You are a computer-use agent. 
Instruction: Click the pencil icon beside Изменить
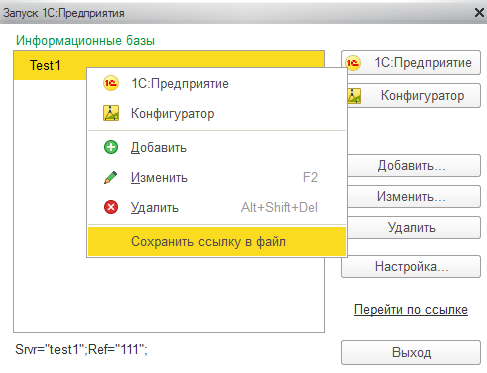point(111,177)
